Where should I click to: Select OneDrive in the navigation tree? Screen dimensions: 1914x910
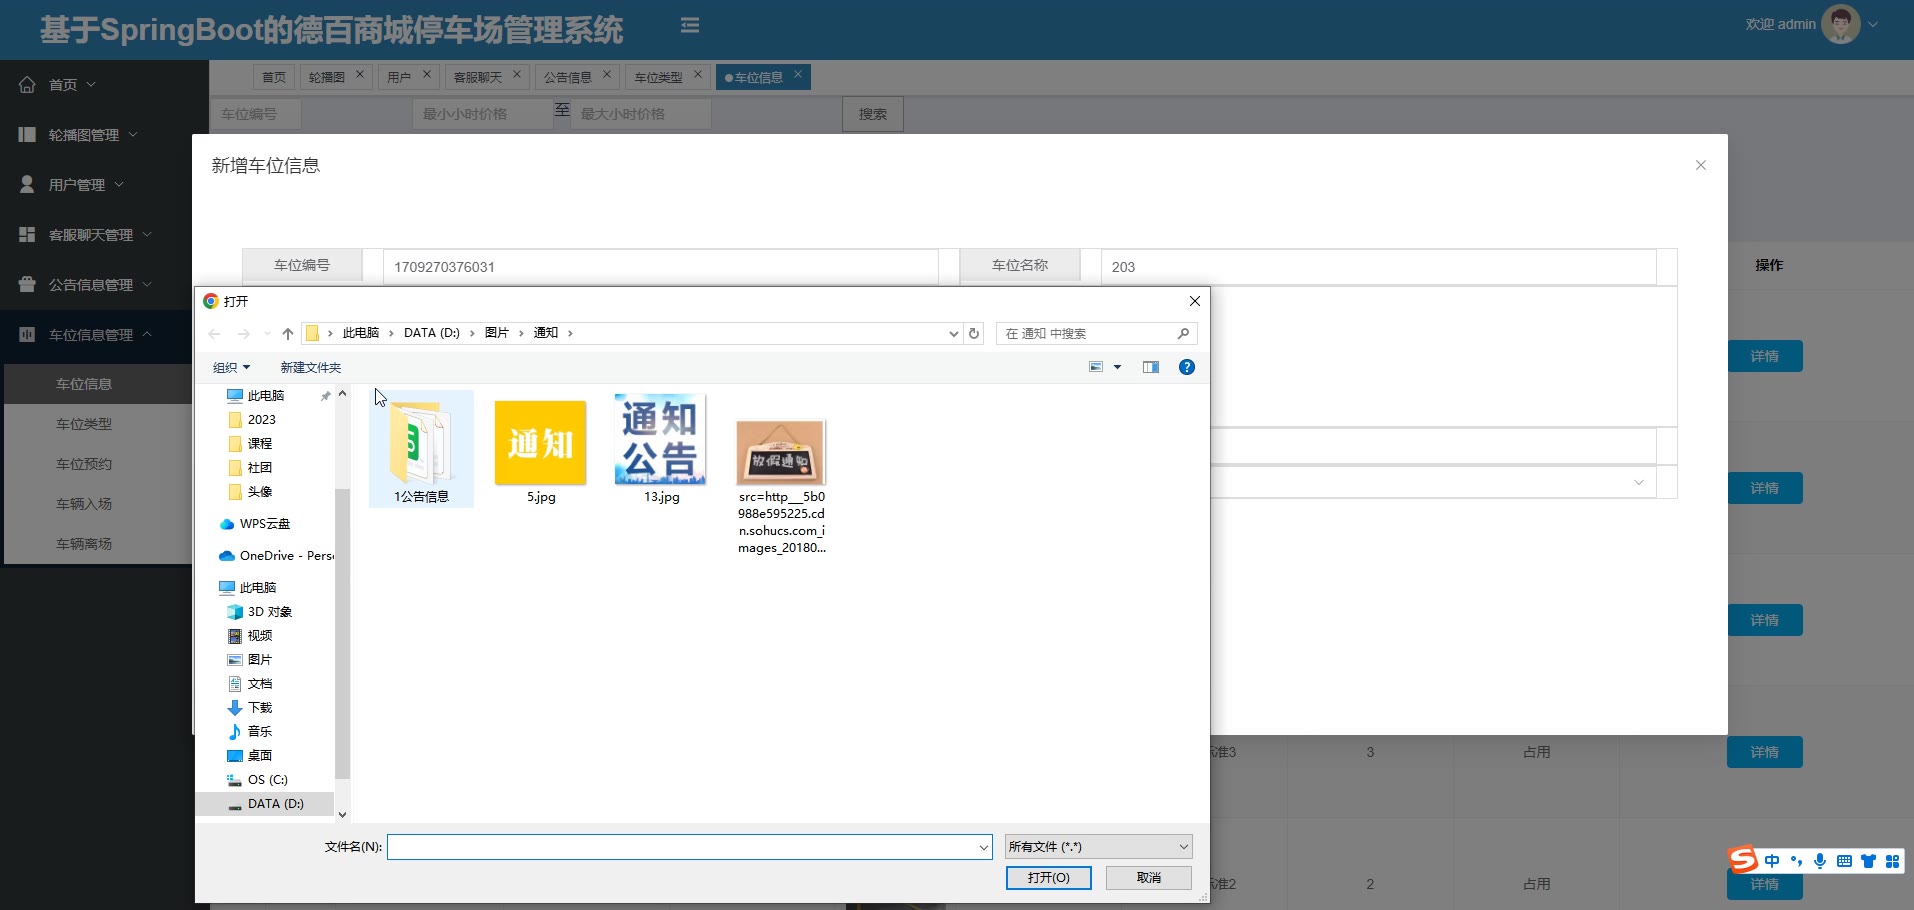click(x=276, y=556)
